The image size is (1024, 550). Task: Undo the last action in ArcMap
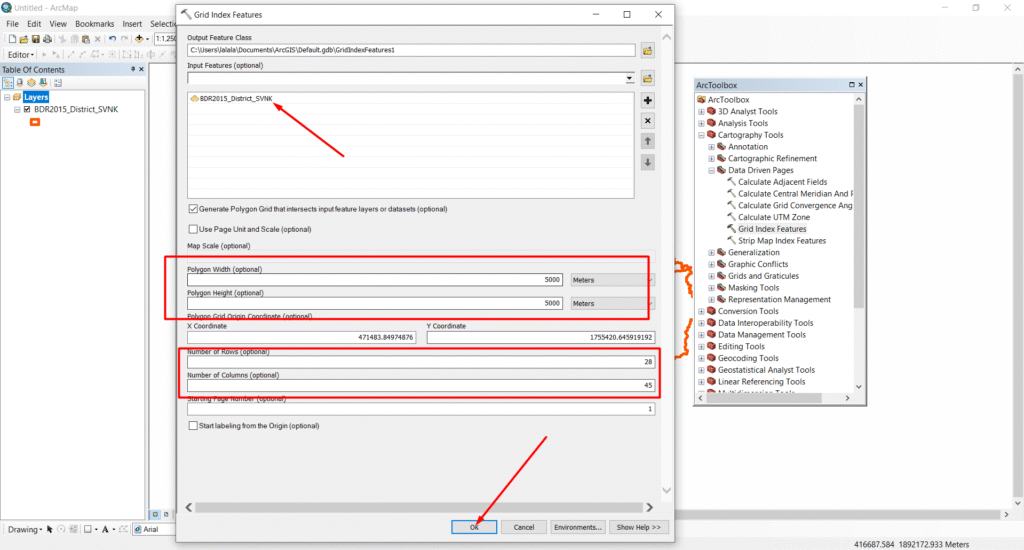tap(112, 39)
